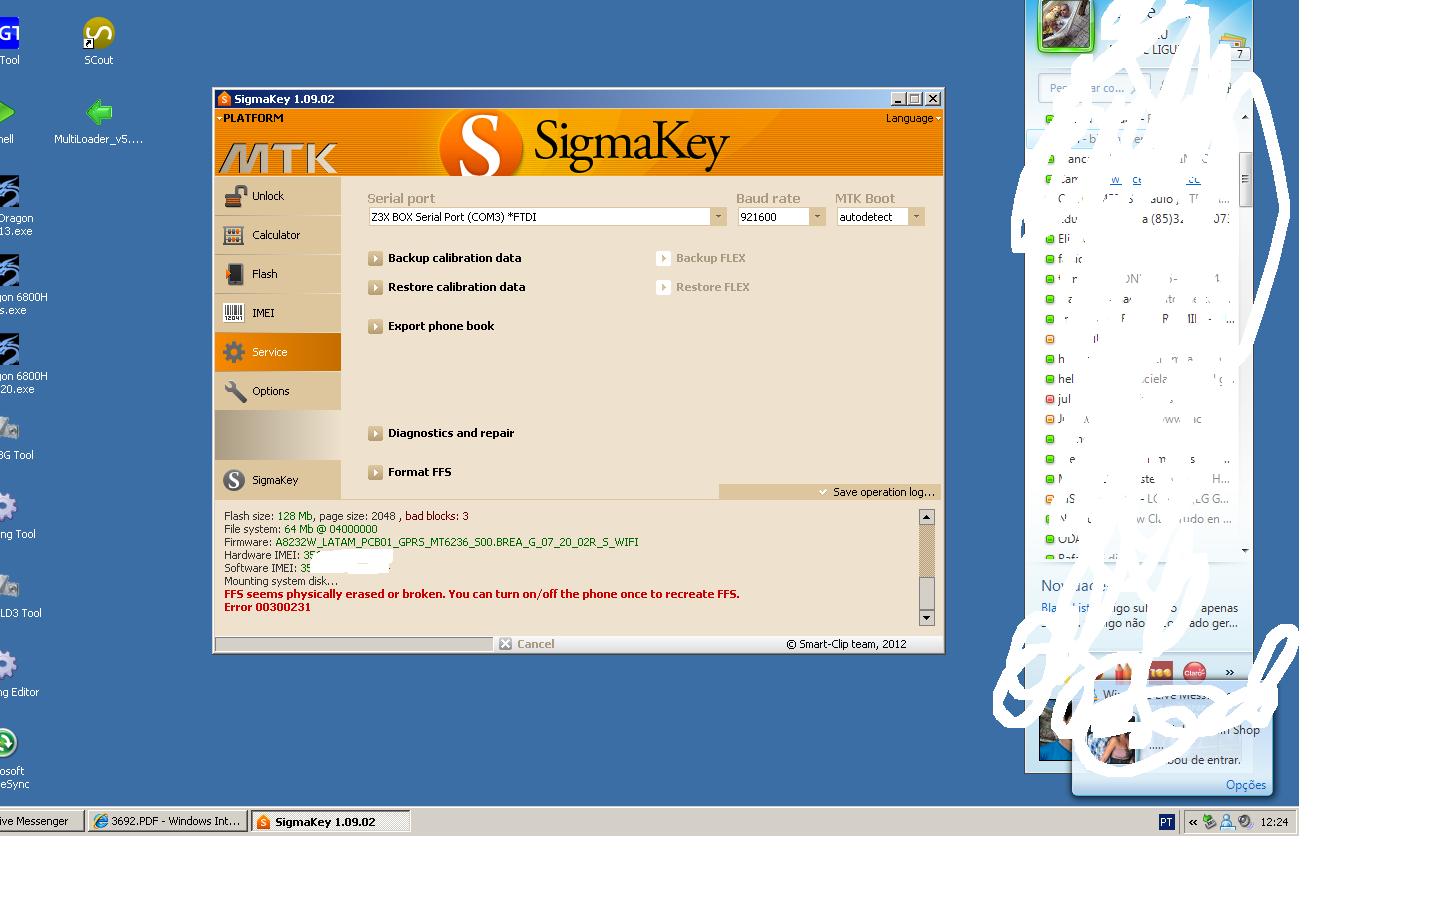This screenshot has height=900, width=1440.
Task: Open the SigmaKey info section in sidebar
Action: tap(278, 480)
